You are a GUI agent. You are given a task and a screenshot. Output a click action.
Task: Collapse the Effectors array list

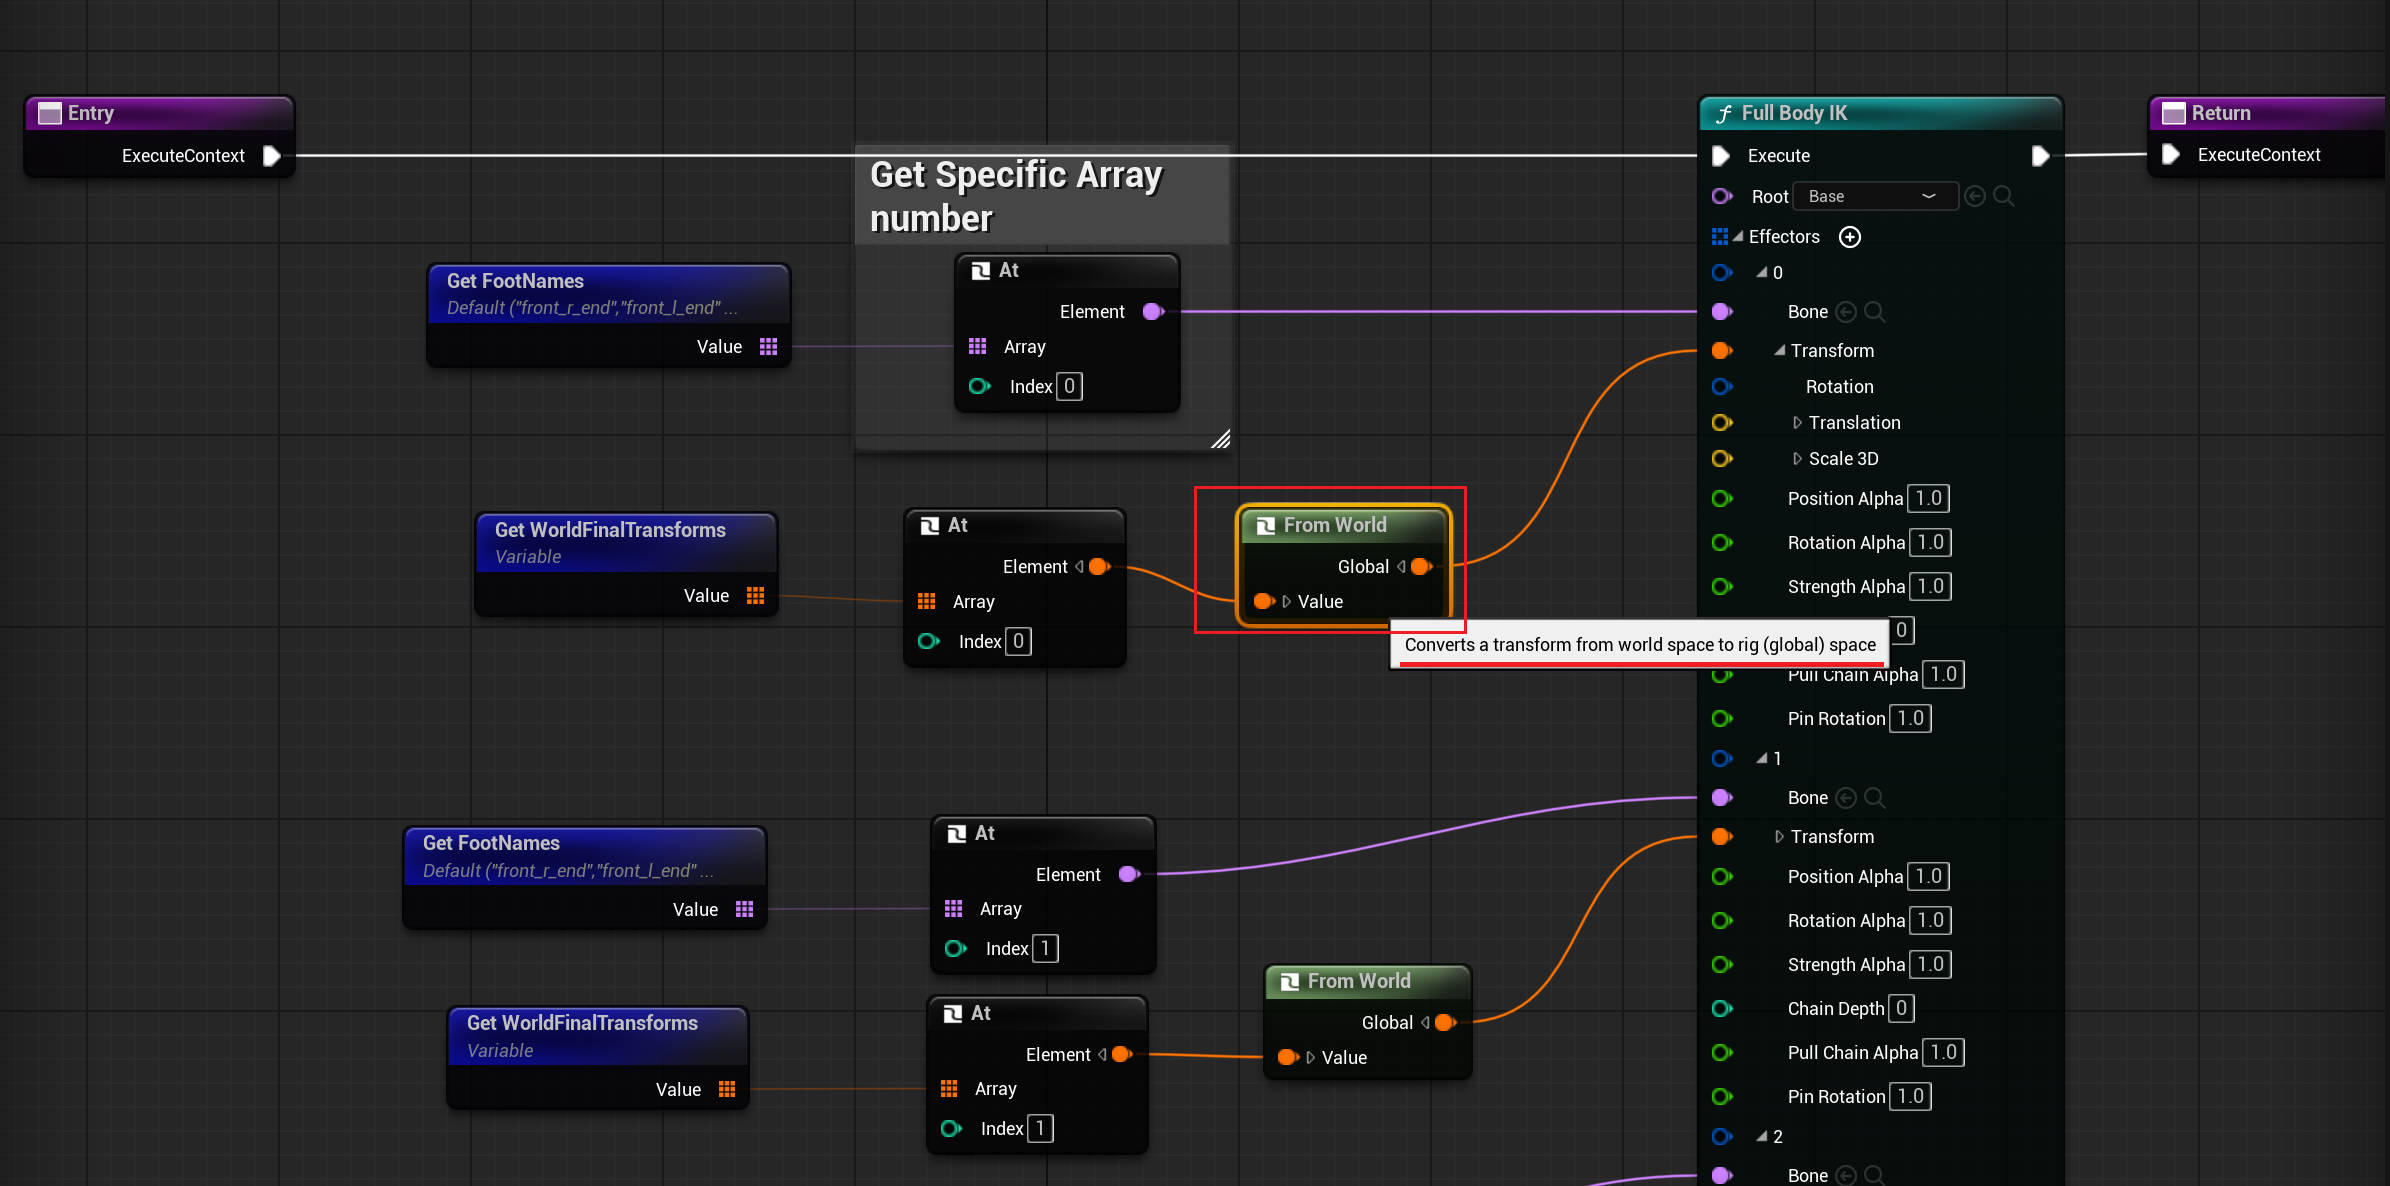point(1738,237)
